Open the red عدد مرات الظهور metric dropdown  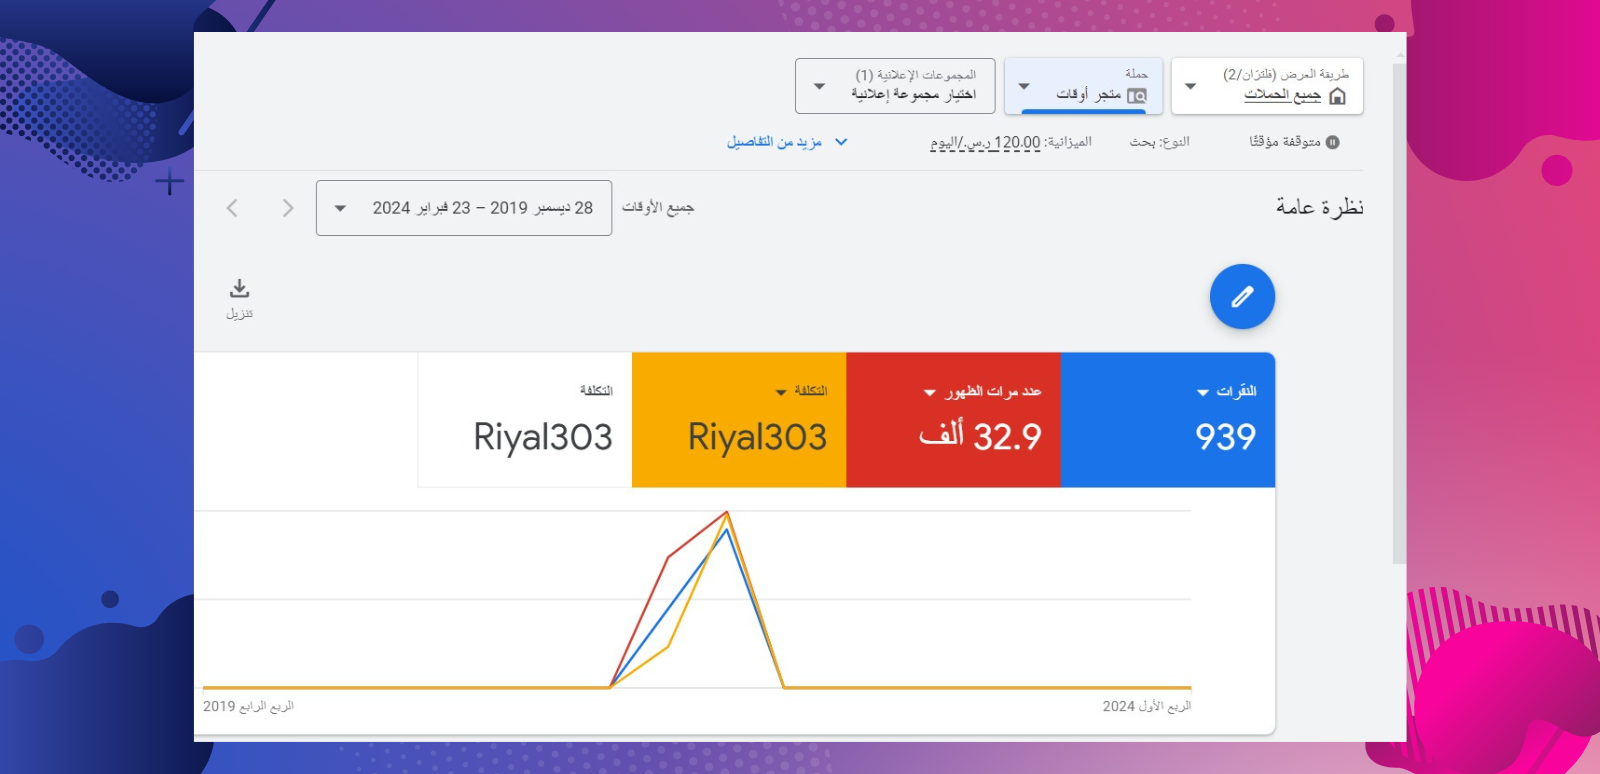coord(929,392)
